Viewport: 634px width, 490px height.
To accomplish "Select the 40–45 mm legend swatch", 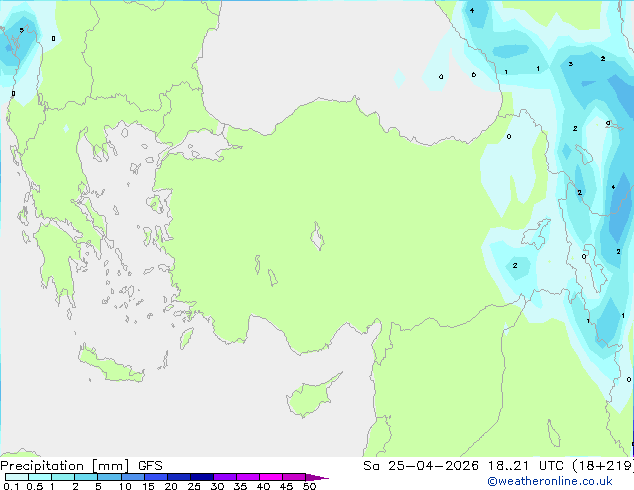I will (x=271, y=477).
